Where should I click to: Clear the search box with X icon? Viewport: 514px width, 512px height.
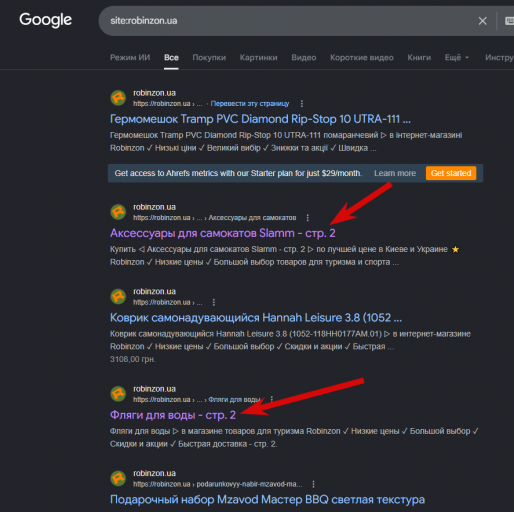[482, 21]
